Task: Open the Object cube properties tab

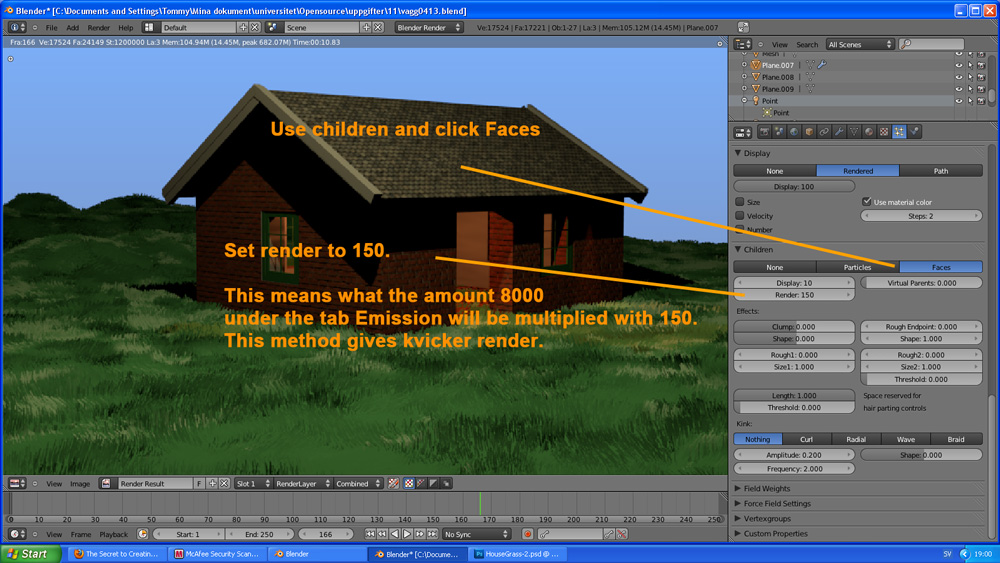Action: point(809,132)
